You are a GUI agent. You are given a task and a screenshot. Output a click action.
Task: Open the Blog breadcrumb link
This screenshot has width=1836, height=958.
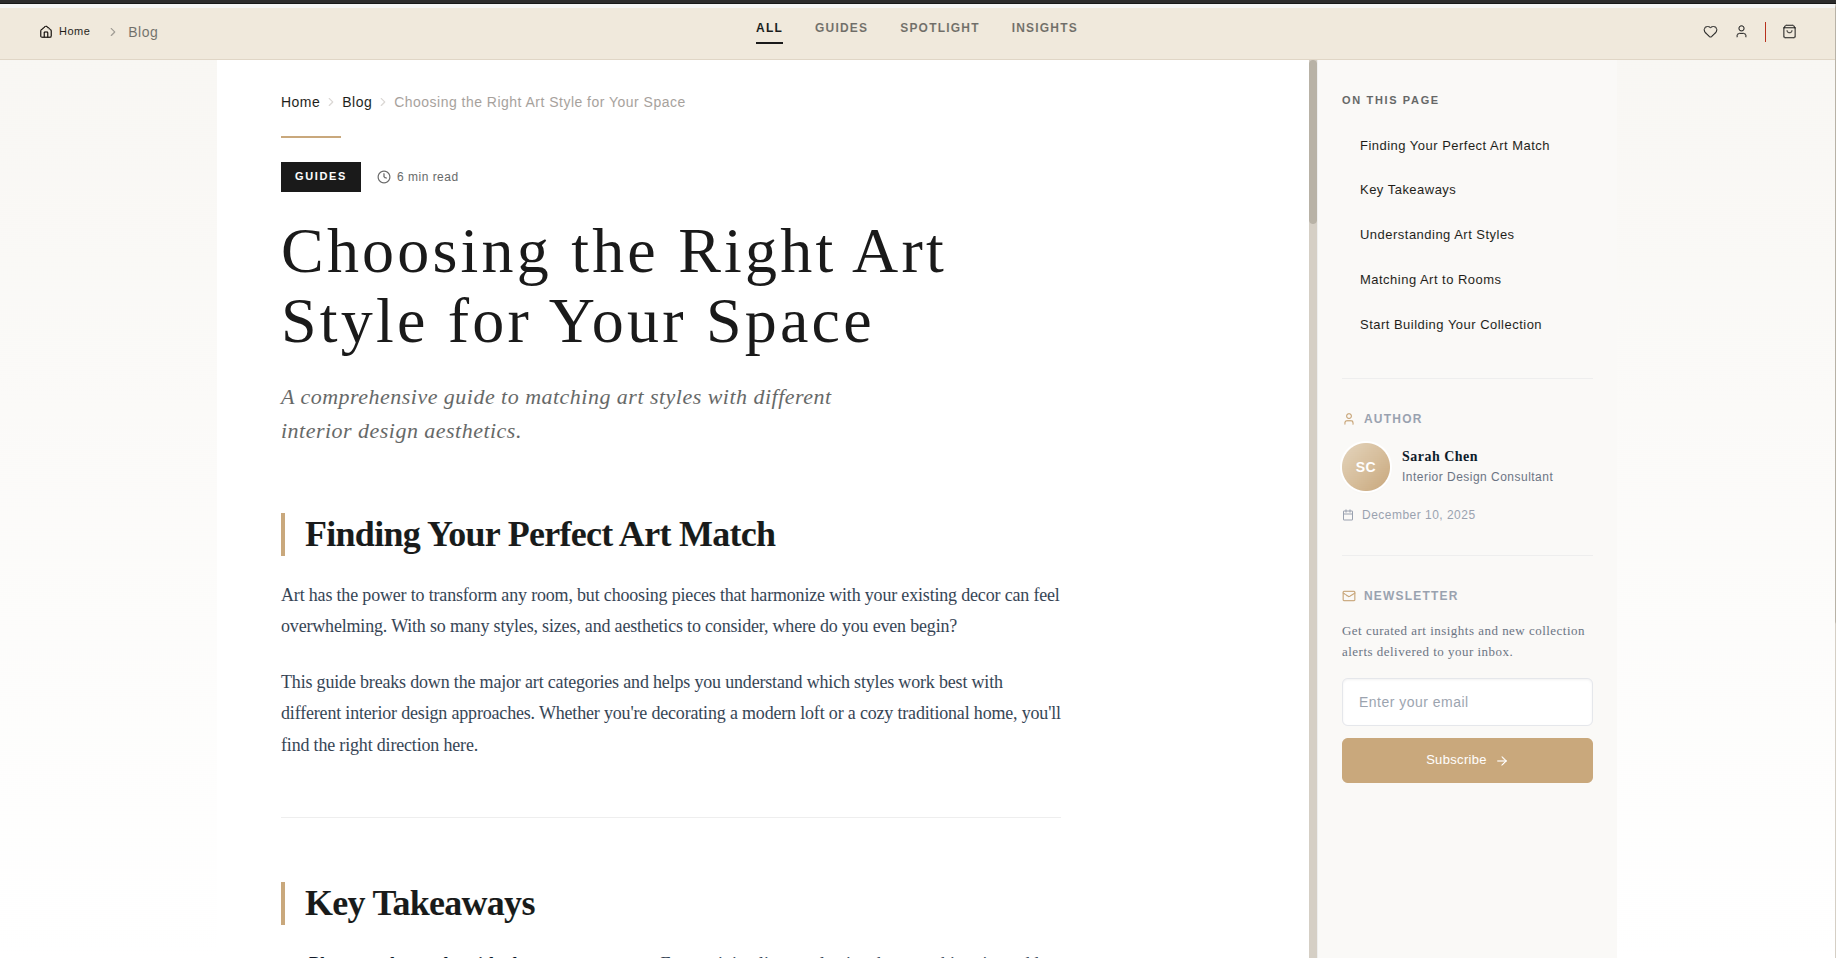coord(356,101)
